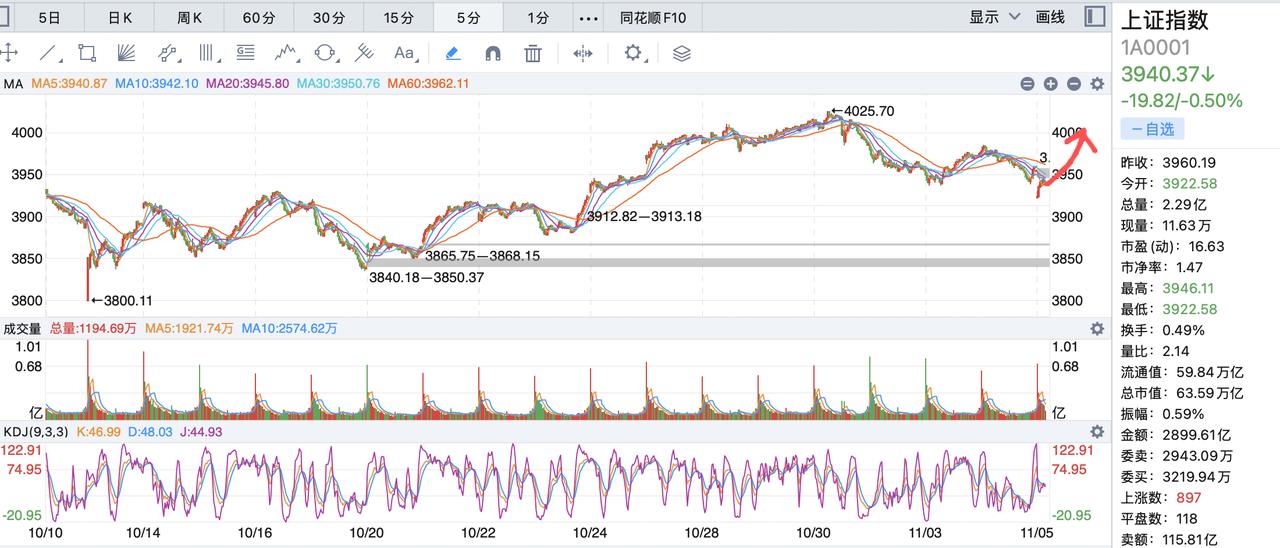The height and width of the screenshot is (548, 1280).
Task: Click the 4025.70 high price marker
Action: point(861,111)
